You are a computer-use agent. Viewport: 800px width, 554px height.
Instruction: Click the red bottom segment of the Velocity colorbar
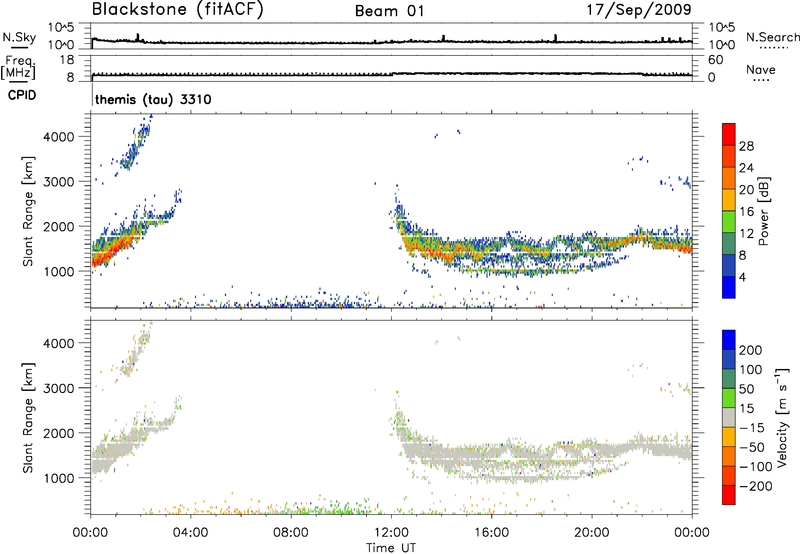pyautogui.click(x=729, y=495)
